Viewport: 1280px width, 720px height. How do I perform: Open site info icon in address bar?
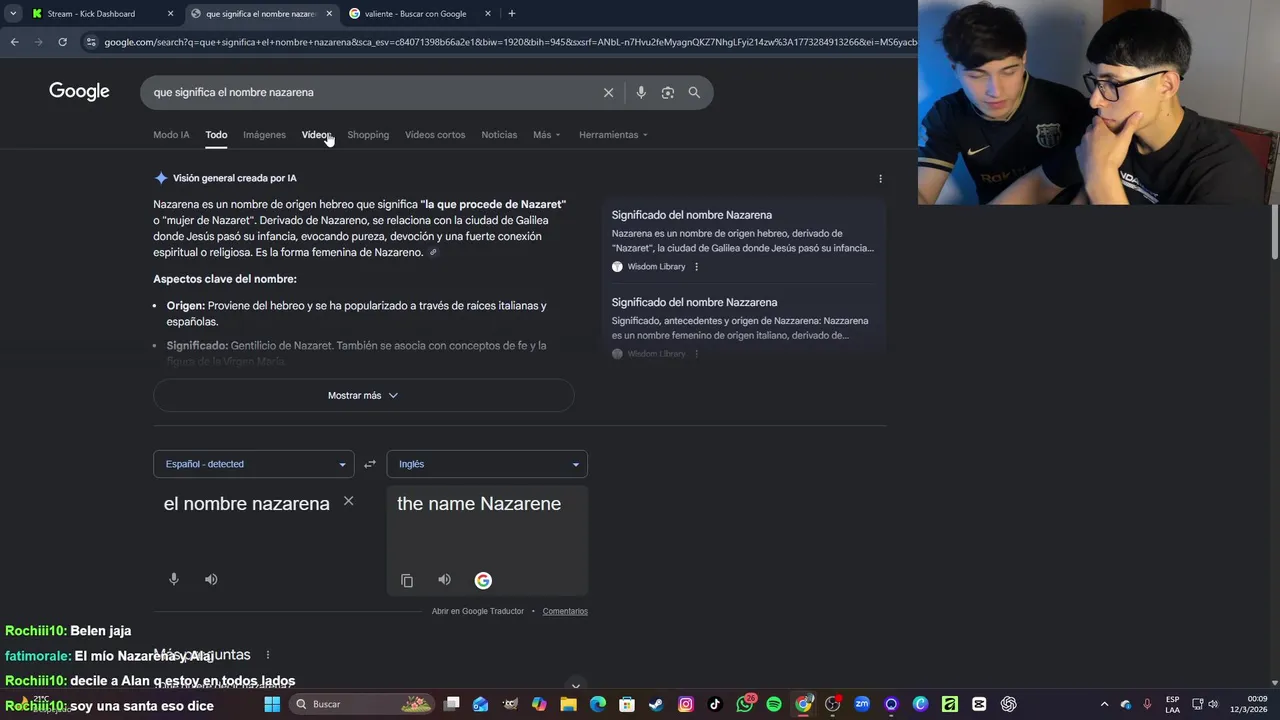(91, 42)
